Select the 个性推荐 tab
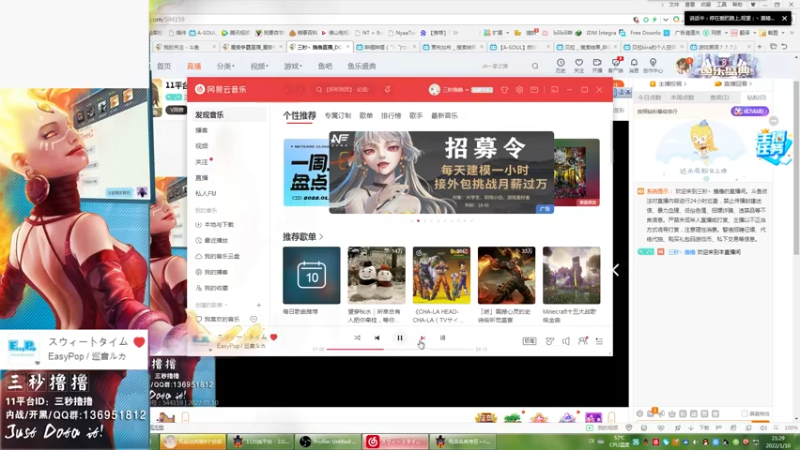 [299, 116]
